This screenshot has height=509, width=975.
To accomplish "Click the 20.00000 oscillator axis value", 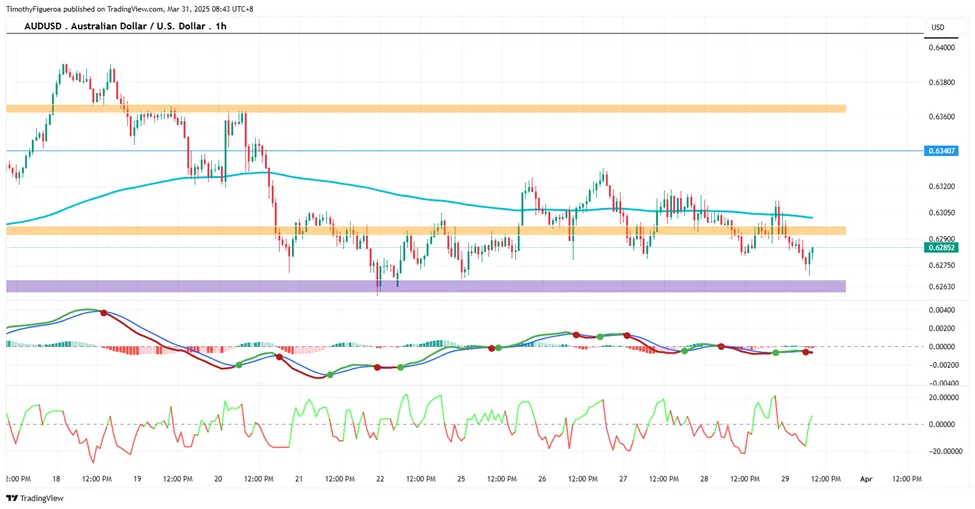I will click(x=944, y=397).
